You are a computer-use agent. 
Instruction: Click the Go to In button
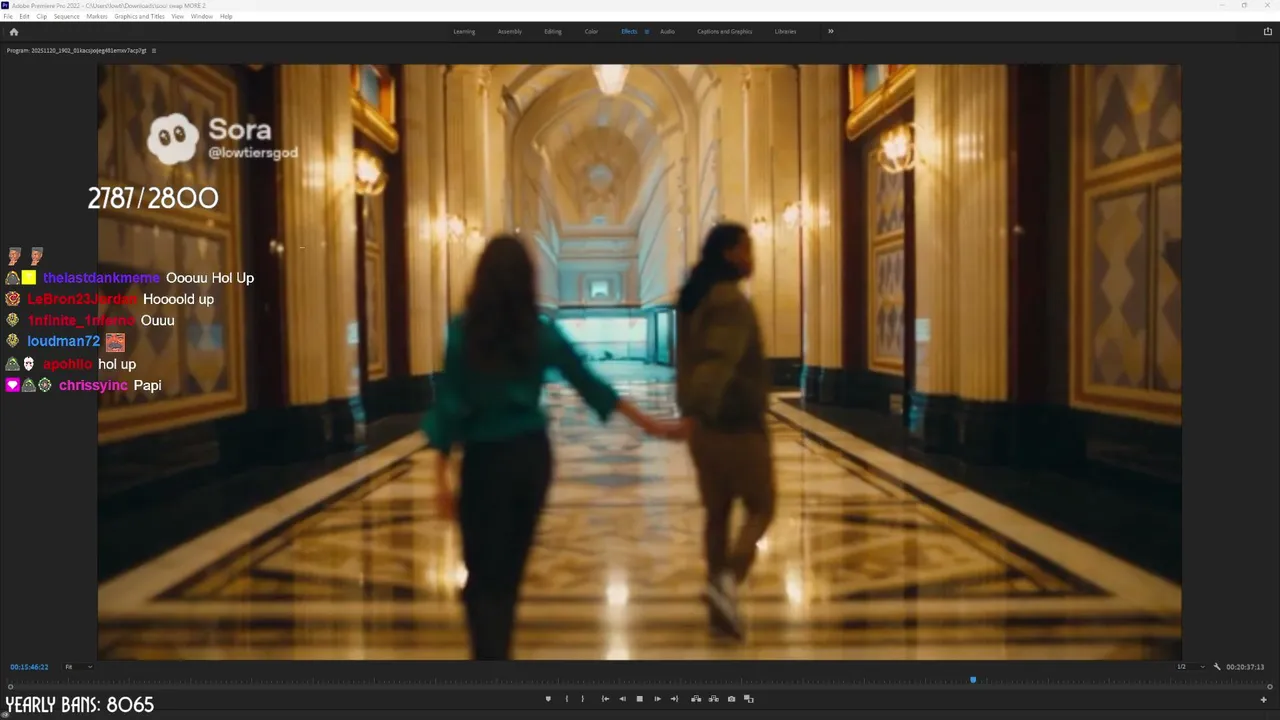tap(605, 699)
